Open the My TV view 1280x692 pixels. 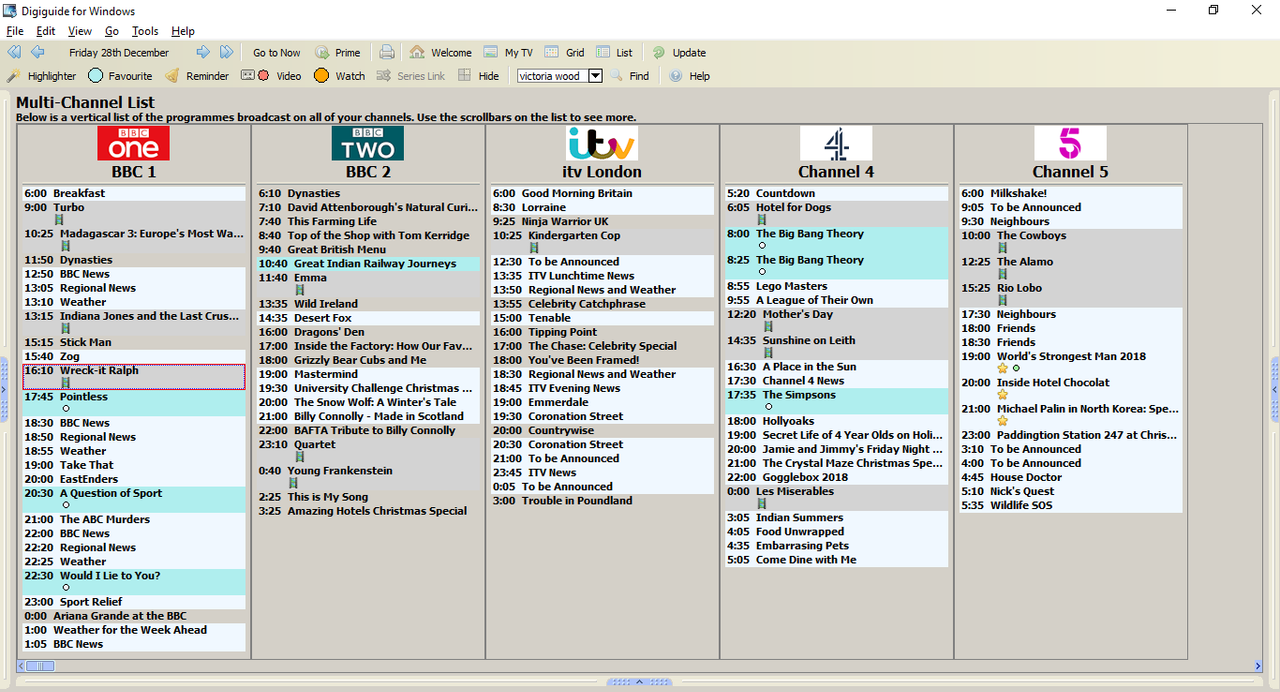tap(508, 53)
